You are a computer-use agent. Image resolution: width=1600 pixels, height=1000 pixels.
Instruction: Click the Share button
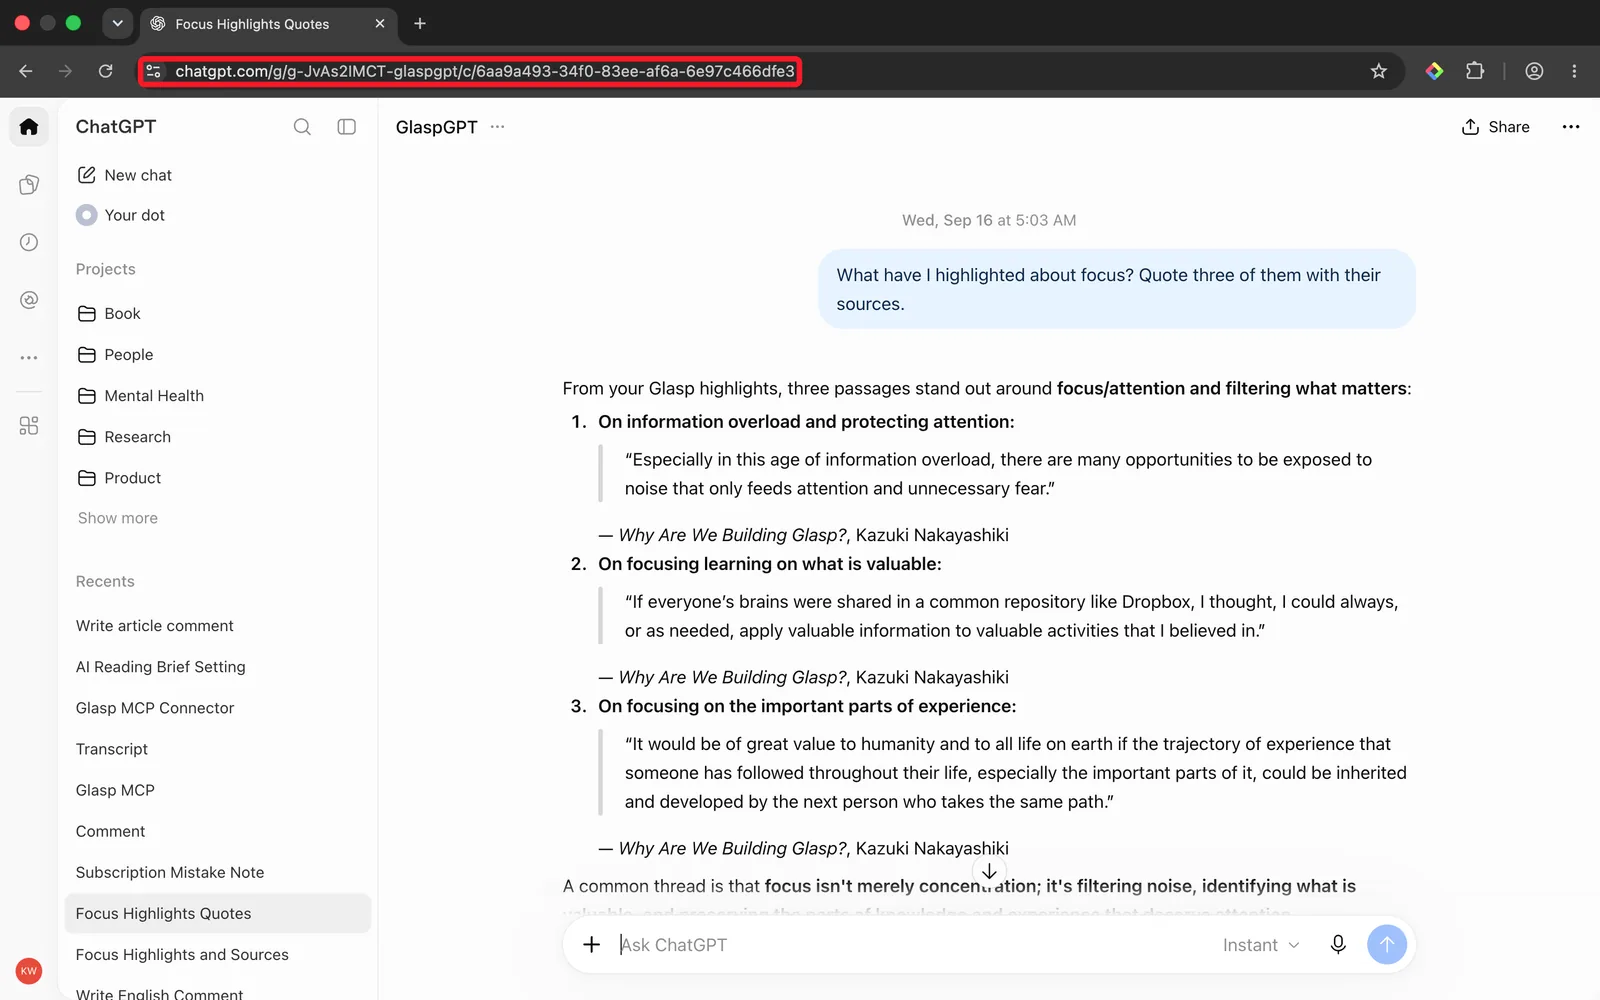coord(1496,127)
